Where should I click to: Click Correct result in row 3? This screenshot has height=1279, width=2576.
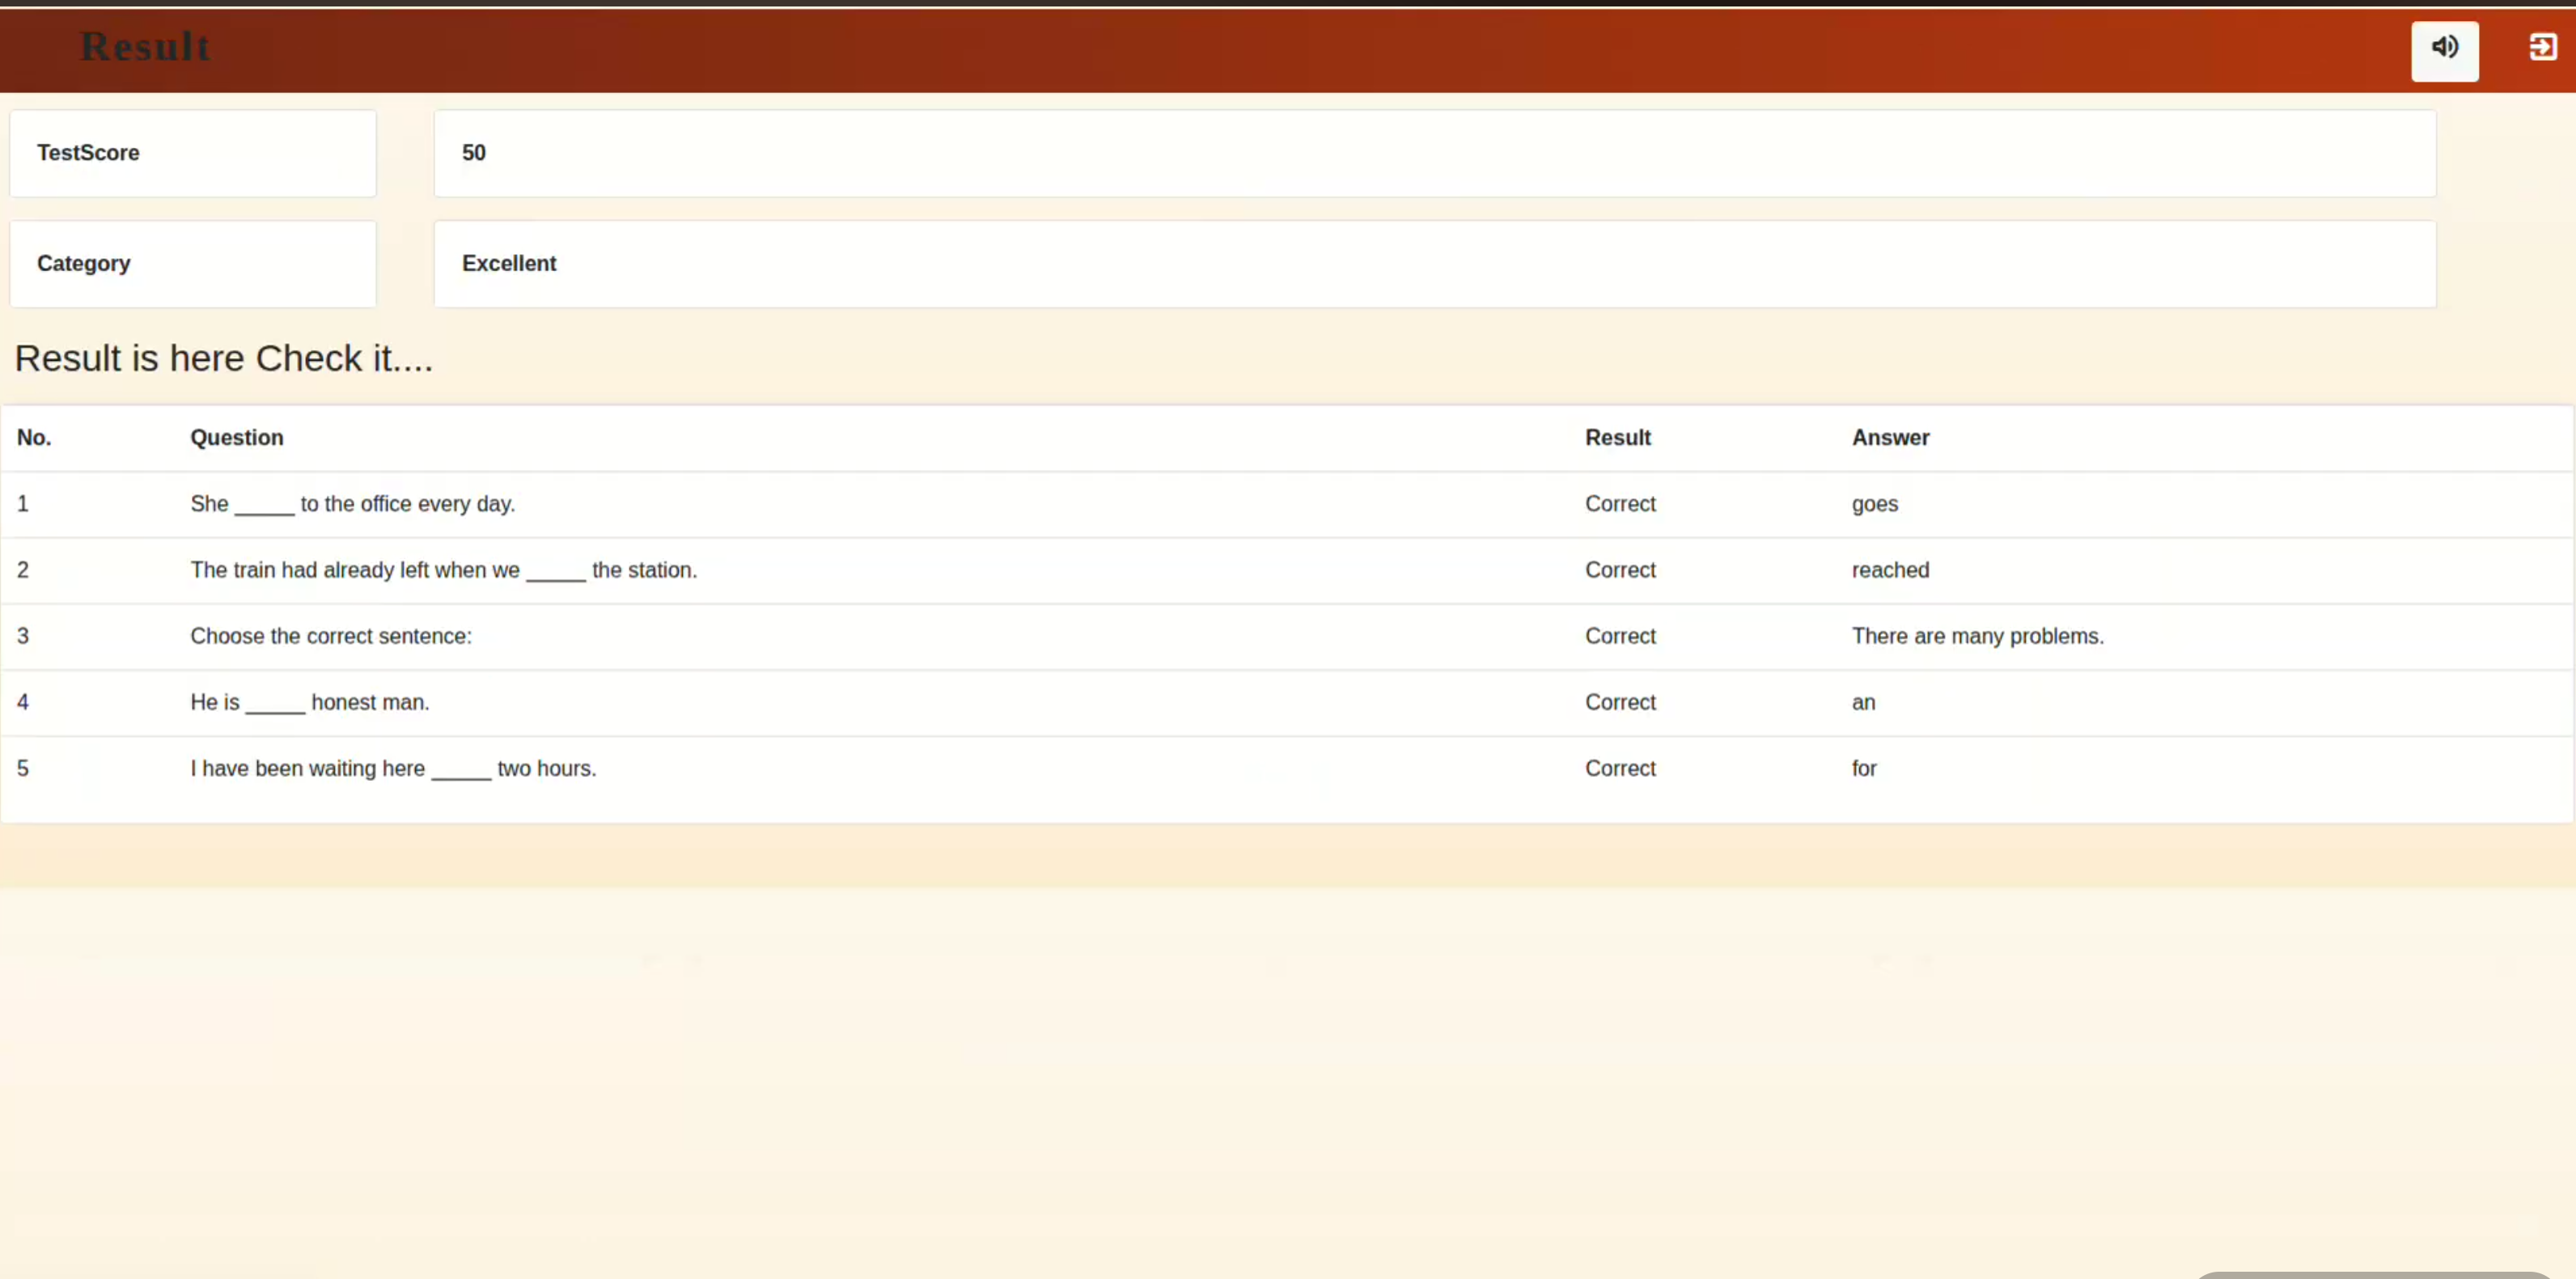point(1620,636)
